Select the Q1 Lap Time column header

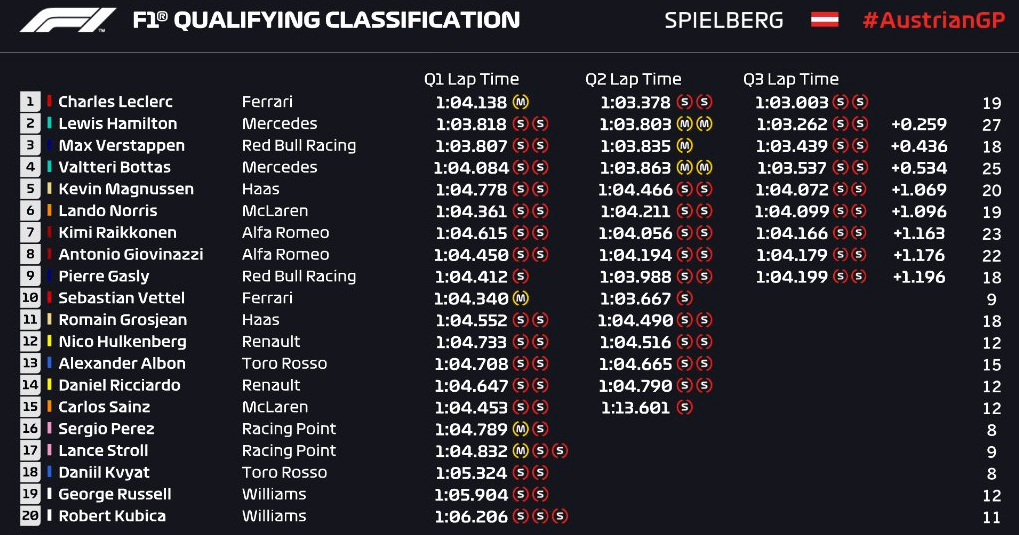(x=472, y=79)
